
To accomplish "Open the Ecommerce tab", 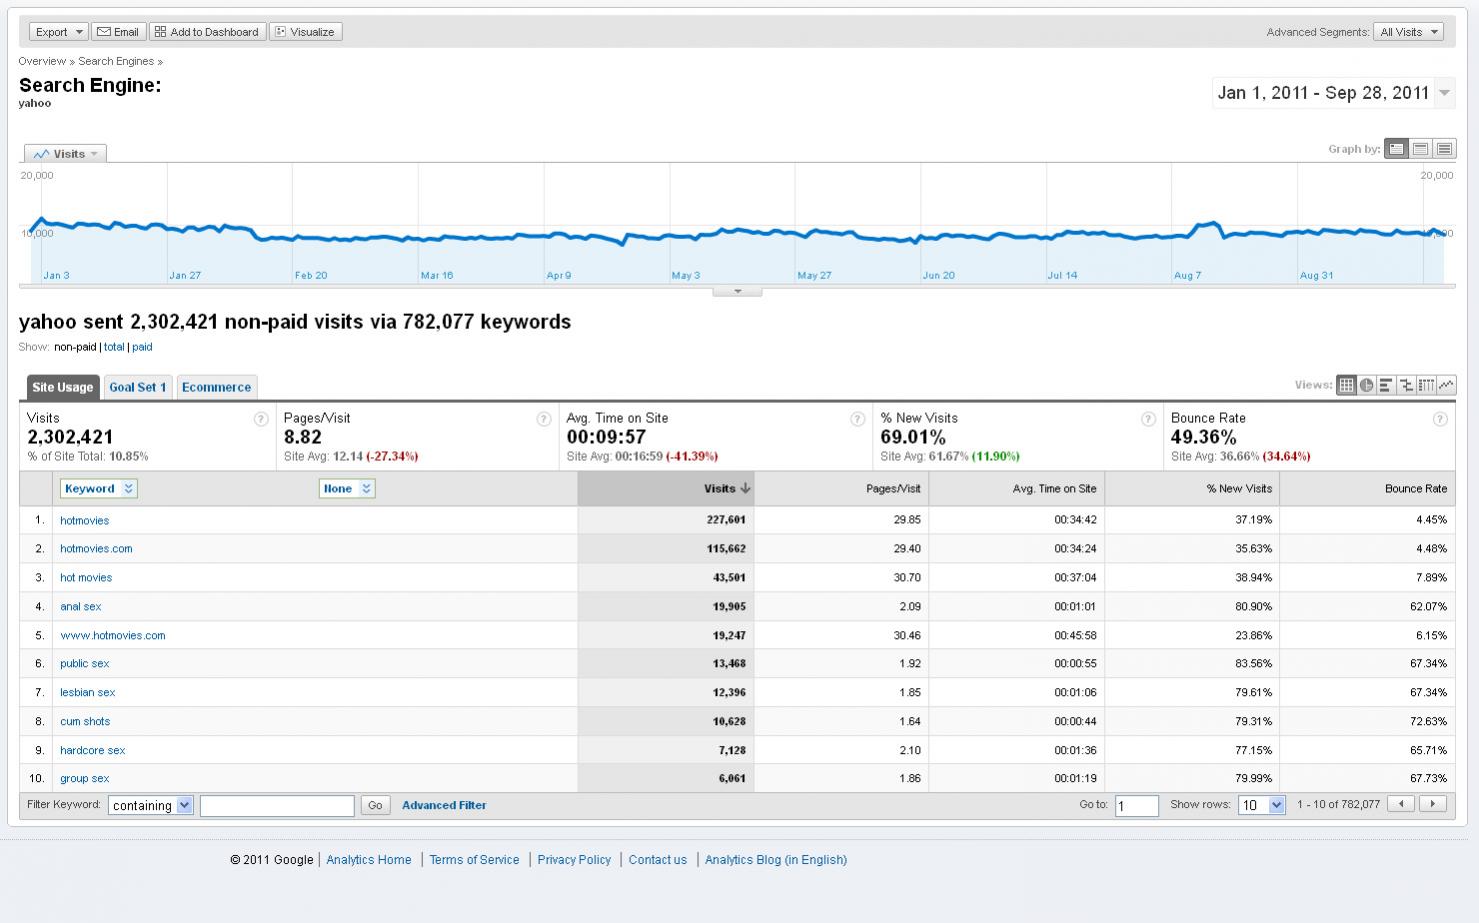I will (216, 388).
